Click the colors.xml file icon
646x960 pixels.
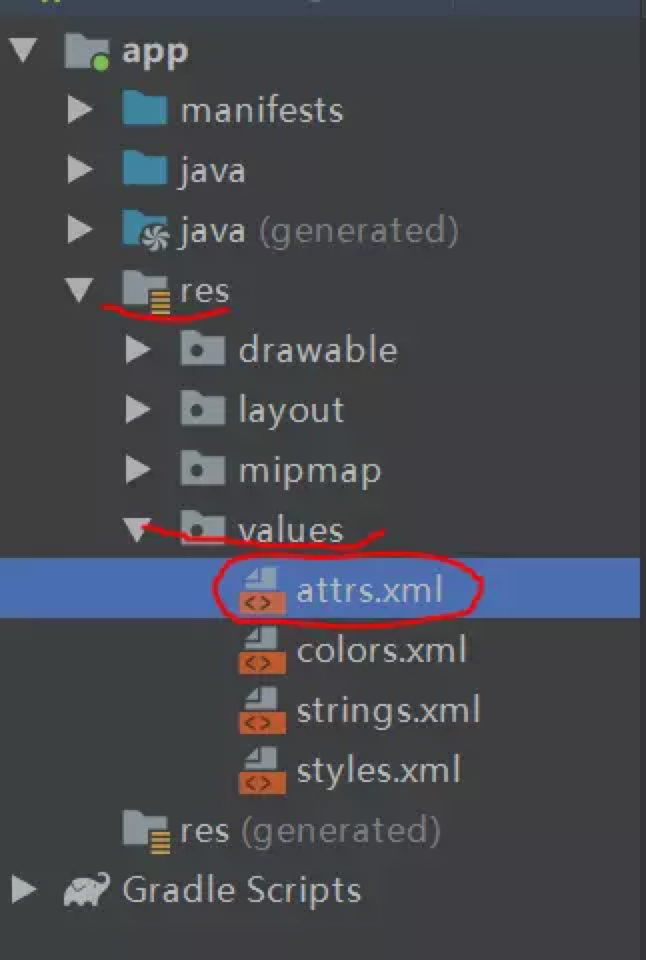(262, 650)
